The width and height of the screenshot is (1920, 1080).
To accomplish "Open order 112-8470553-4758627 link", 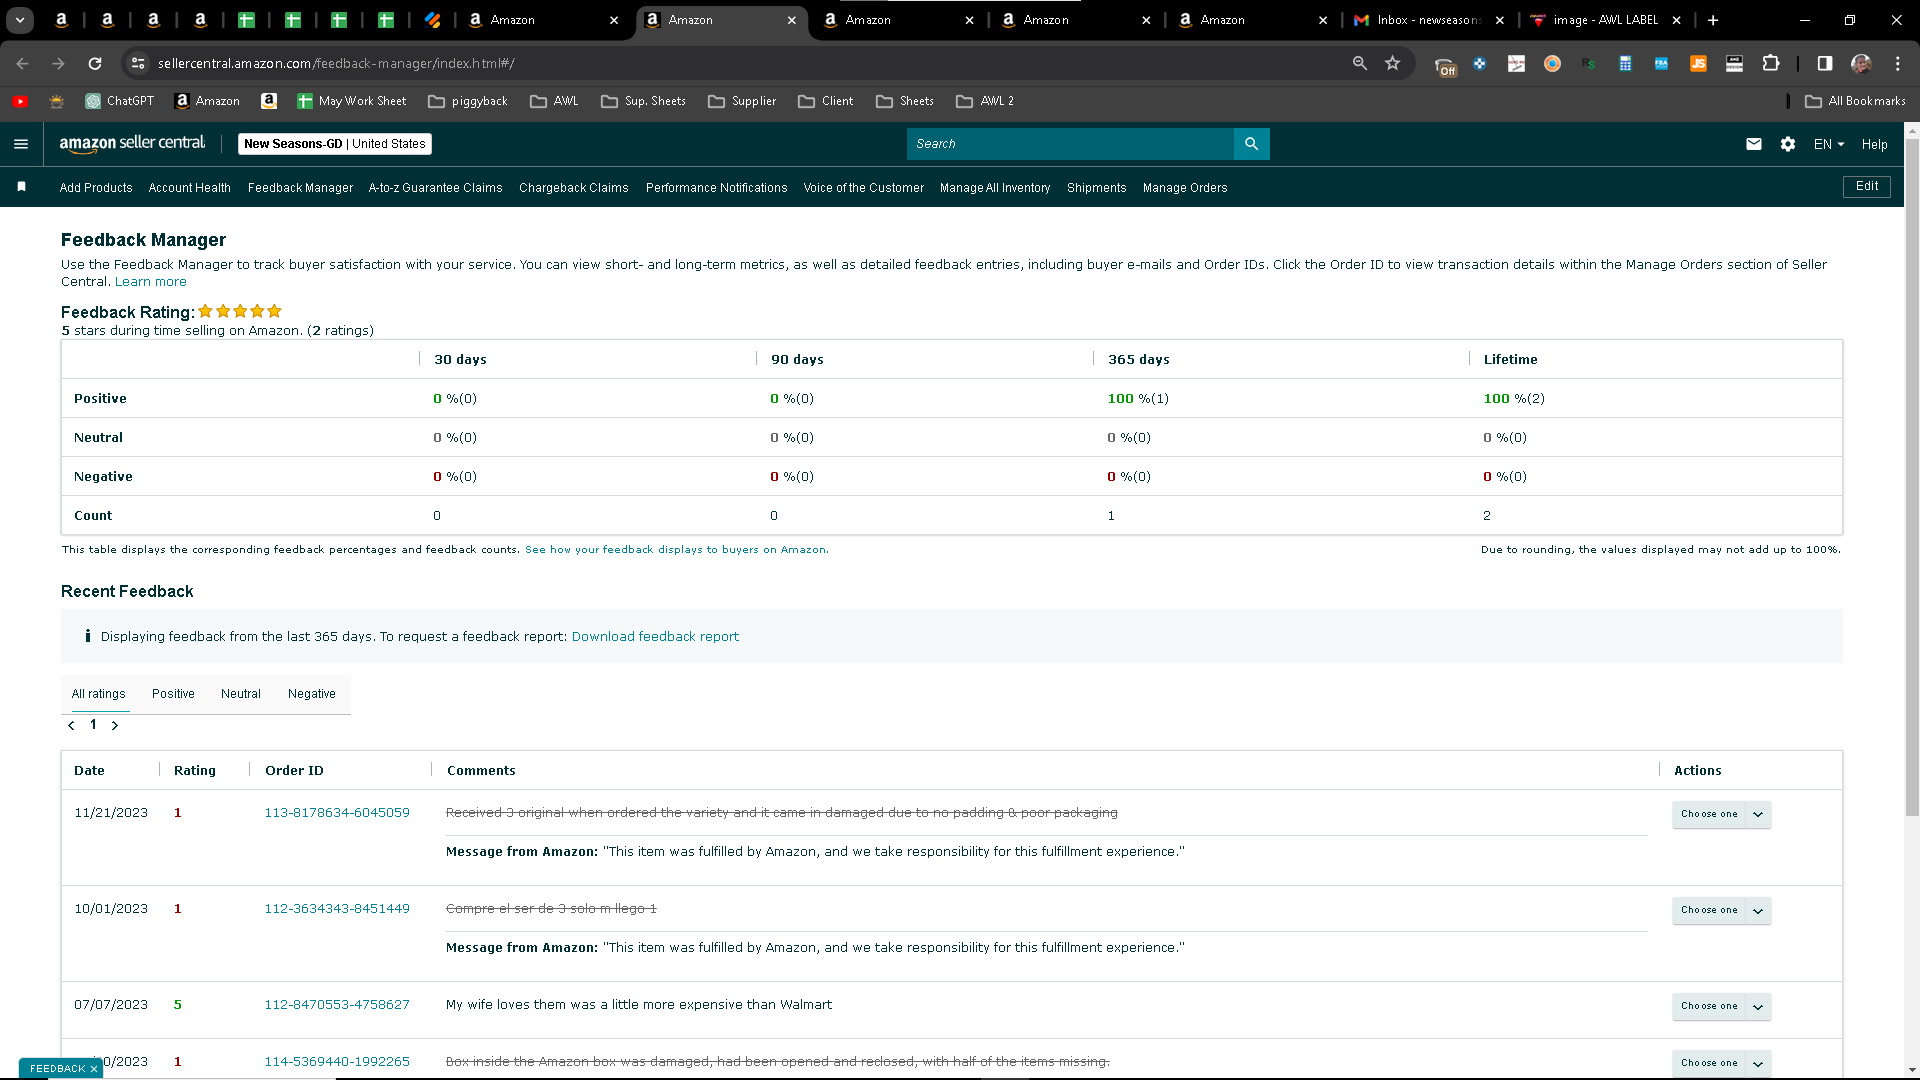I will click(x=337, y=1005).
